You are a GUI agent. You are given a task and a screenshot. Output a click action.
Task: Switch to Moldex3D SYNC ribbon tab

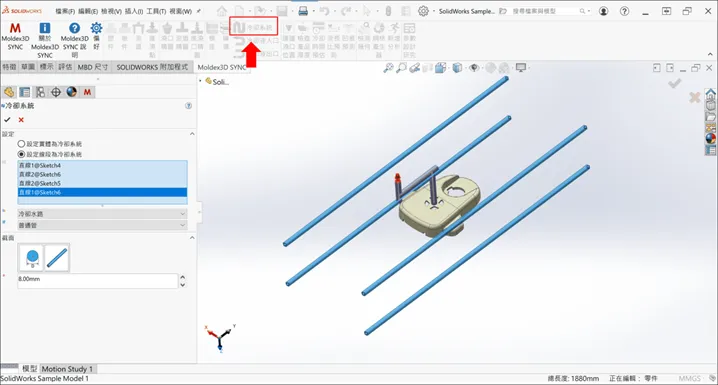click(222, 67)
